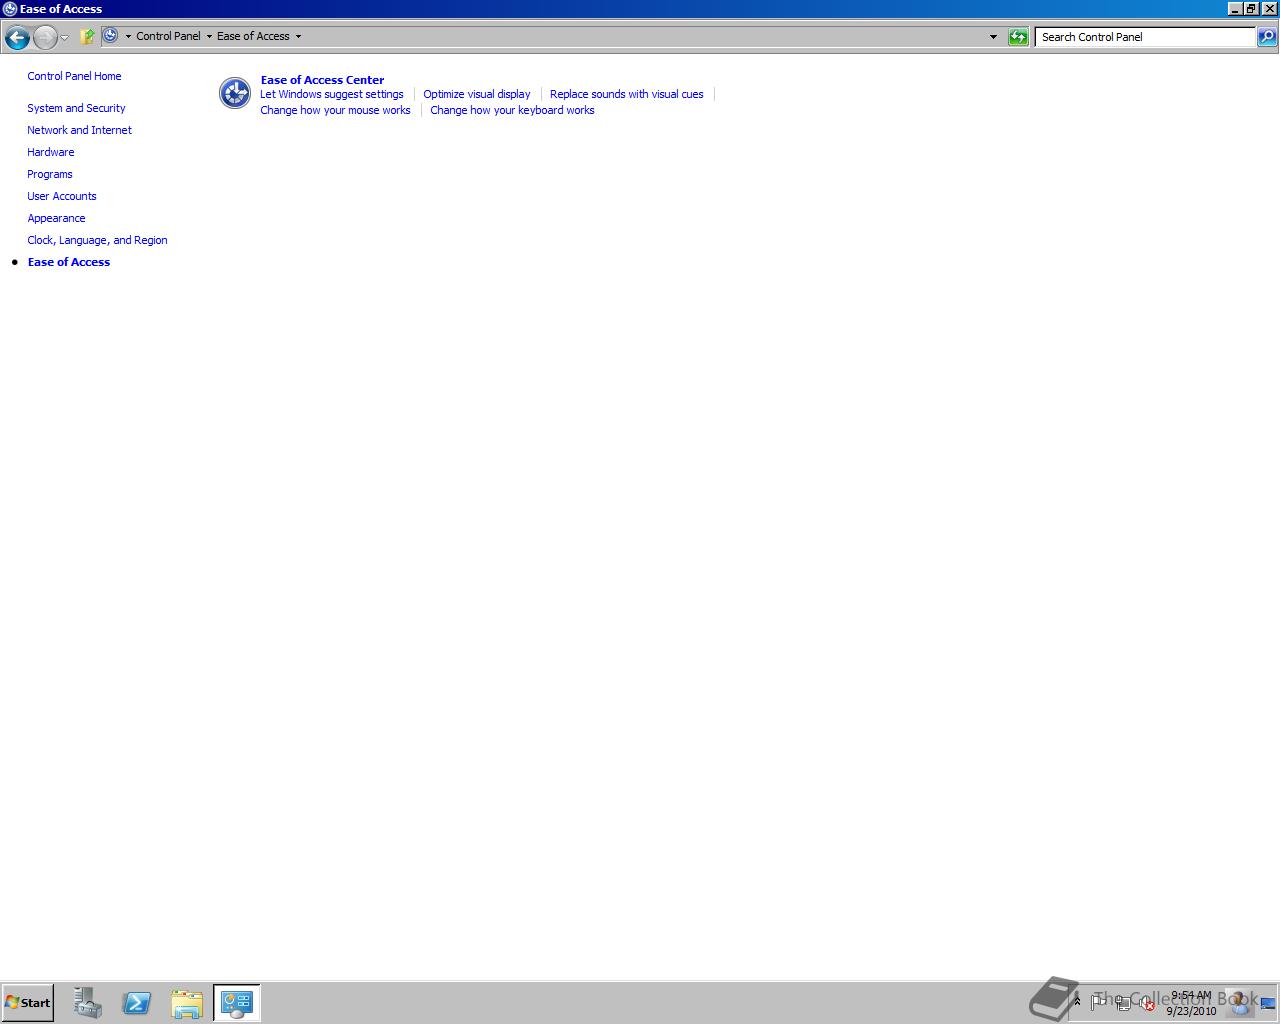Show hidden tray icons with the chevron
Viewport: 1280px width, 1024px height.
(1077, 1001)
